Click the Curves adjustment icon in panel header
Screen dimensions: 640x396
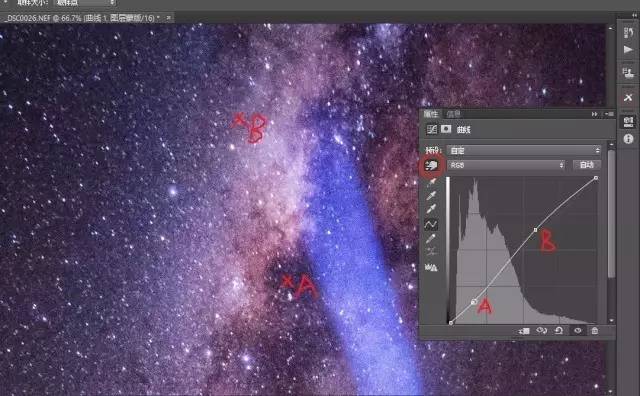coord(431,129)
